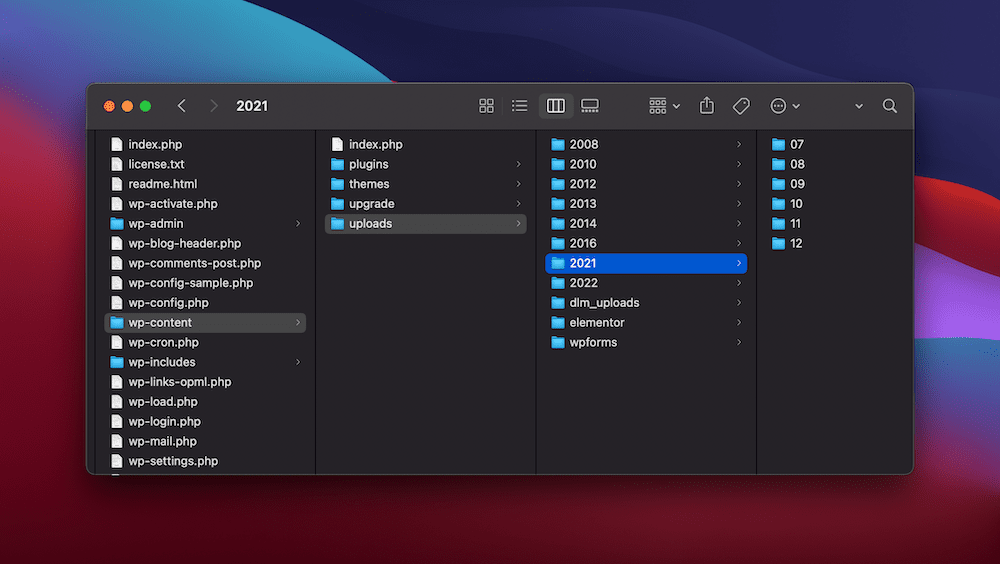Image resolution: width=1000 pixels, height=564 pixels.
Task: Open the elementor folder
Action: 646,322
